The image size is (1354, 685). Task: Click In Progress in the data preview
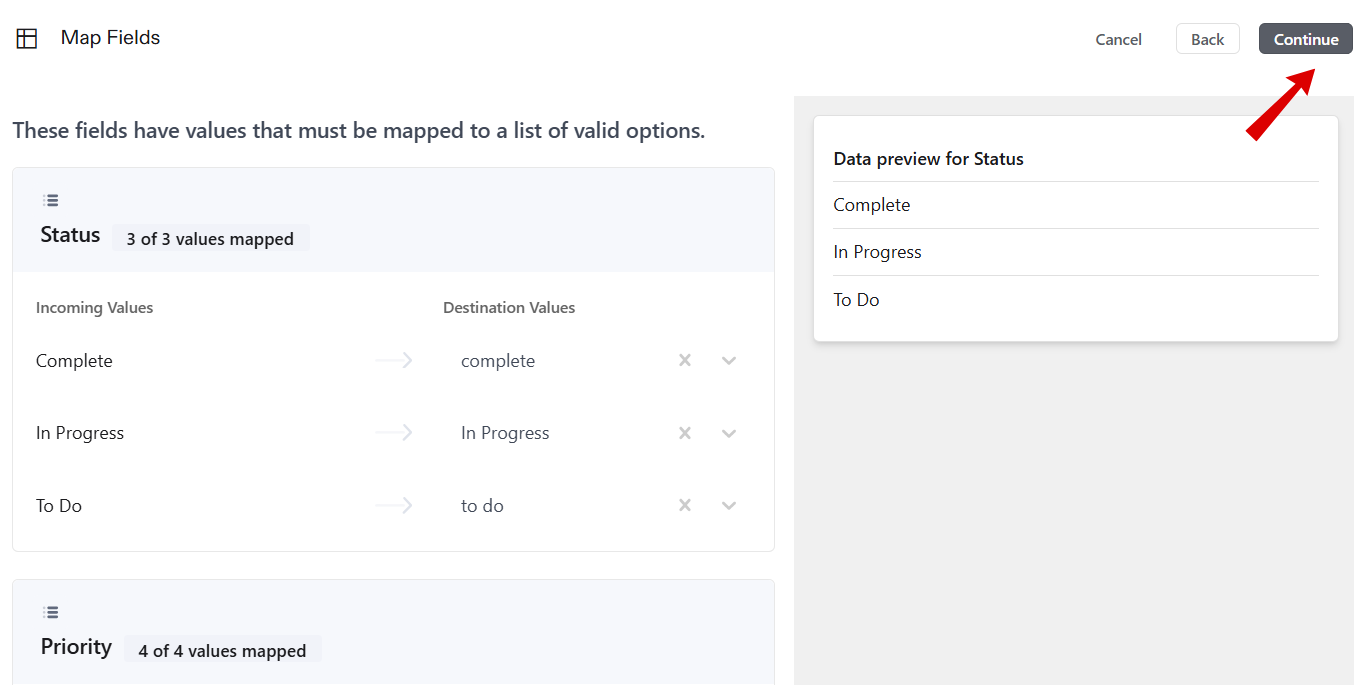click(x=877, y=251)
